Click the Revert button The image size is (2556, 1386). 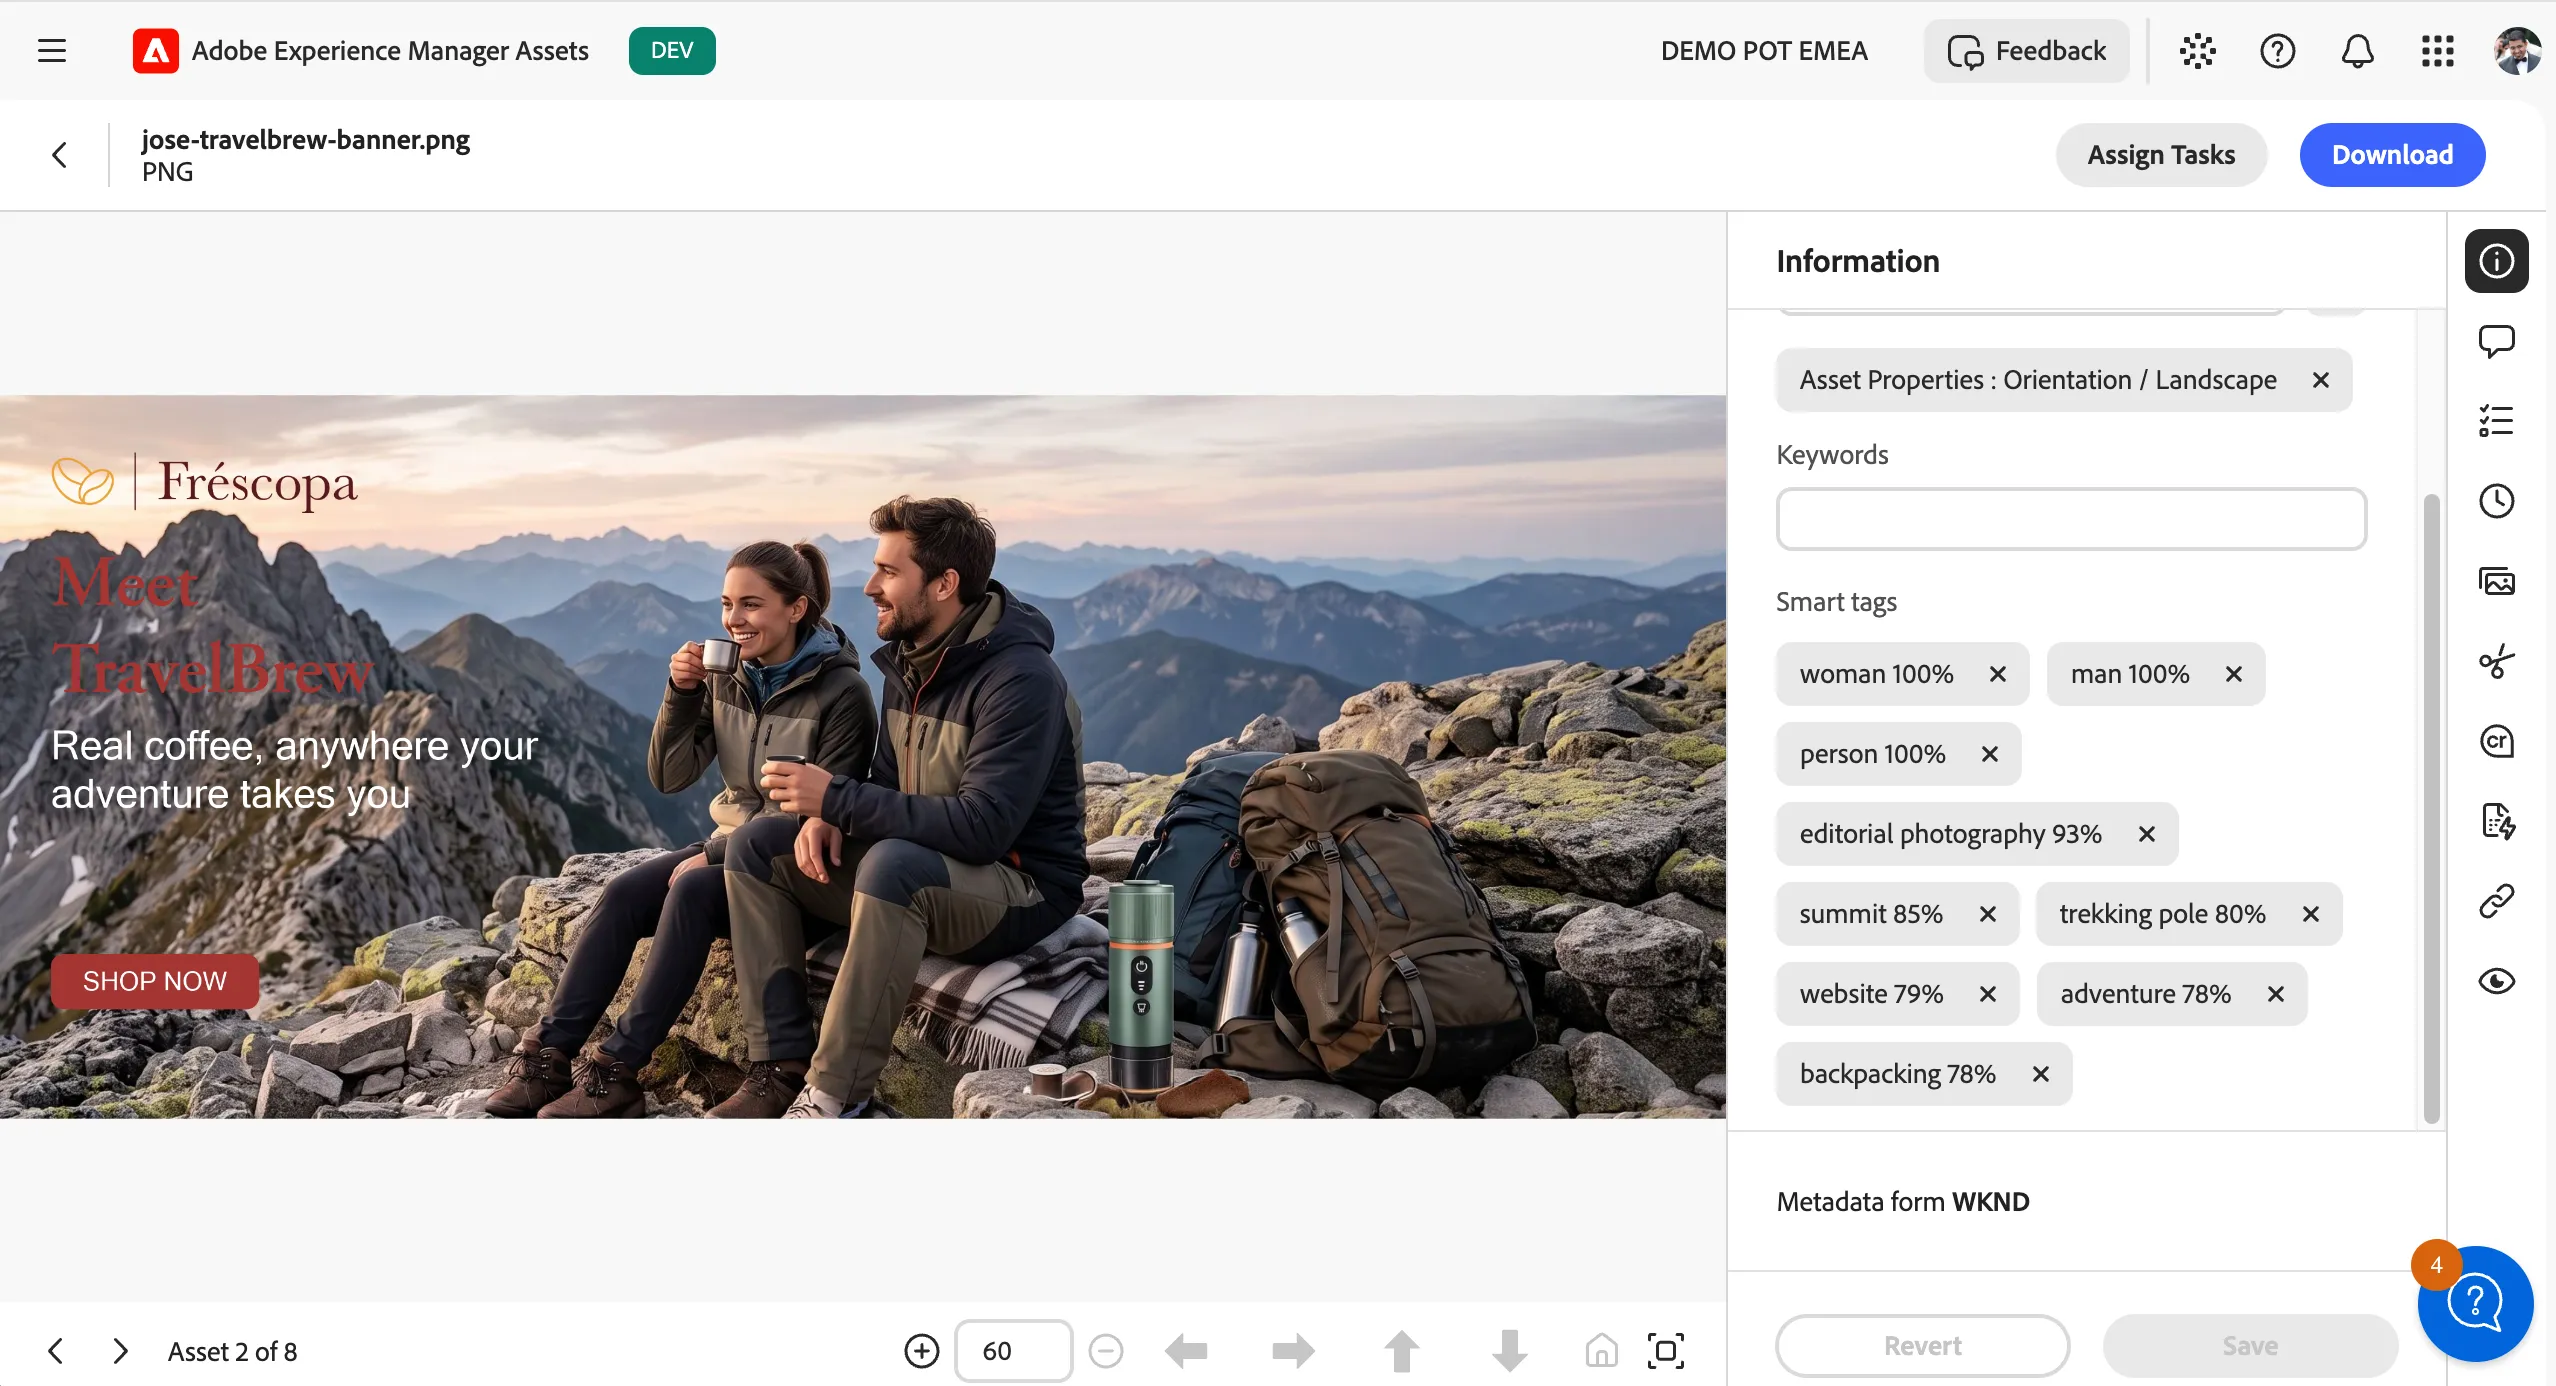(1922, 1346)
